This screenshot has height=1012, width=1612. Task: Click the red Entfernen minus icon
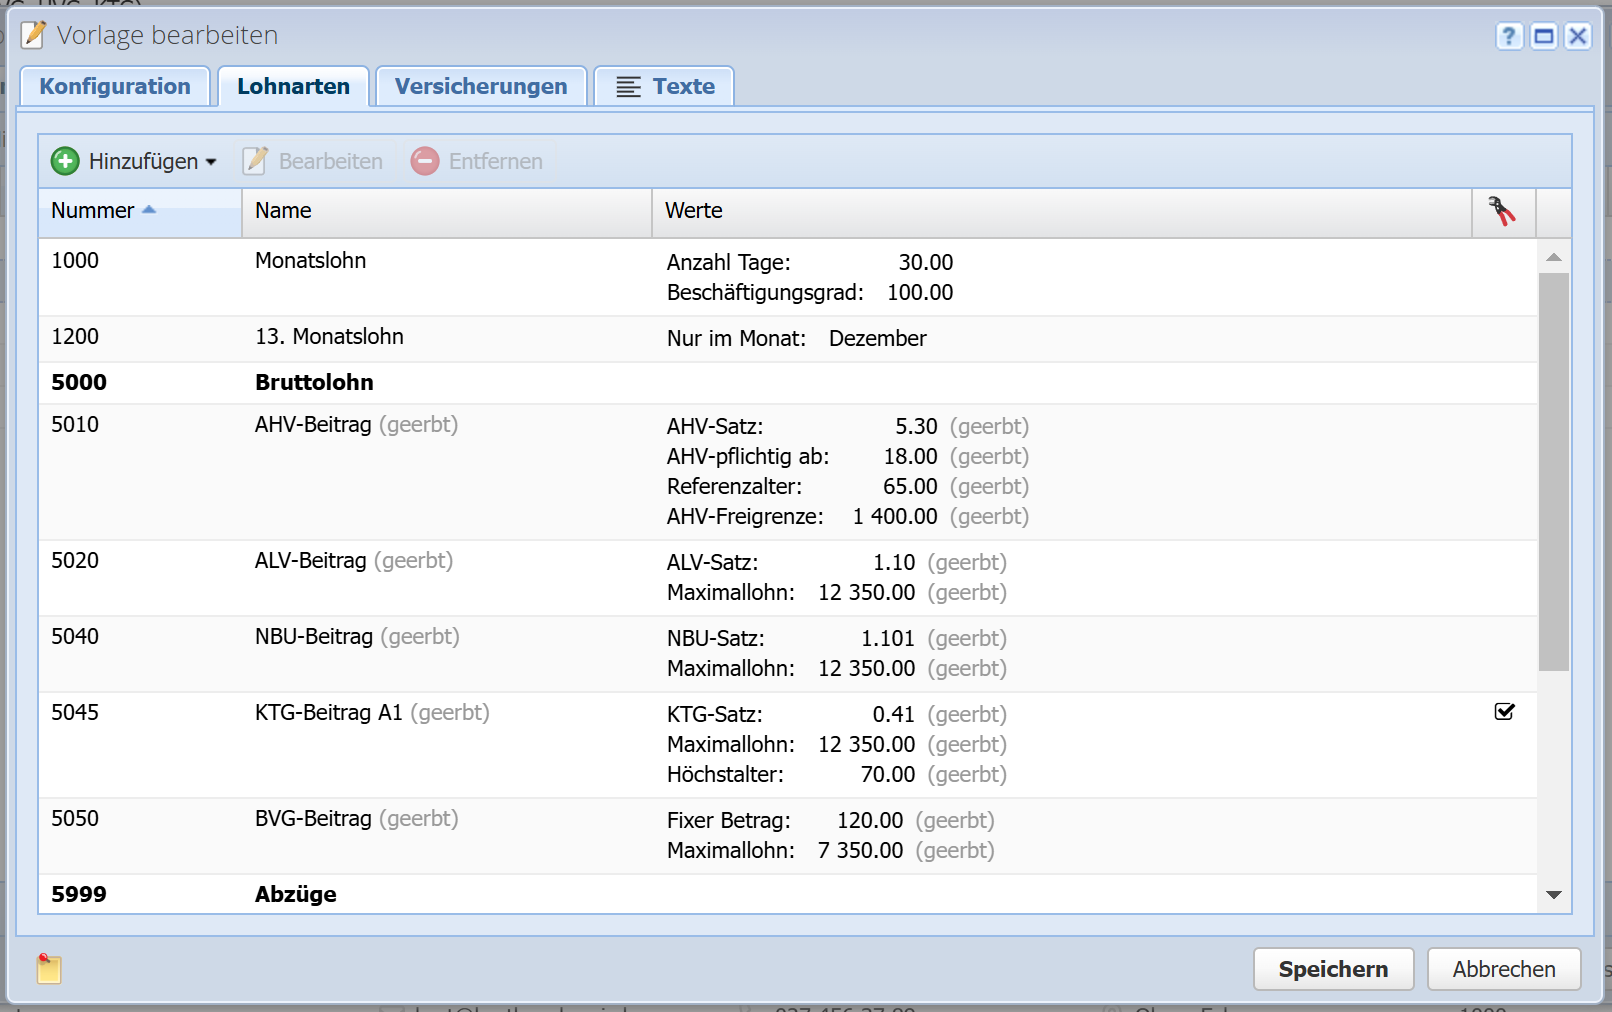click(425, 161)
